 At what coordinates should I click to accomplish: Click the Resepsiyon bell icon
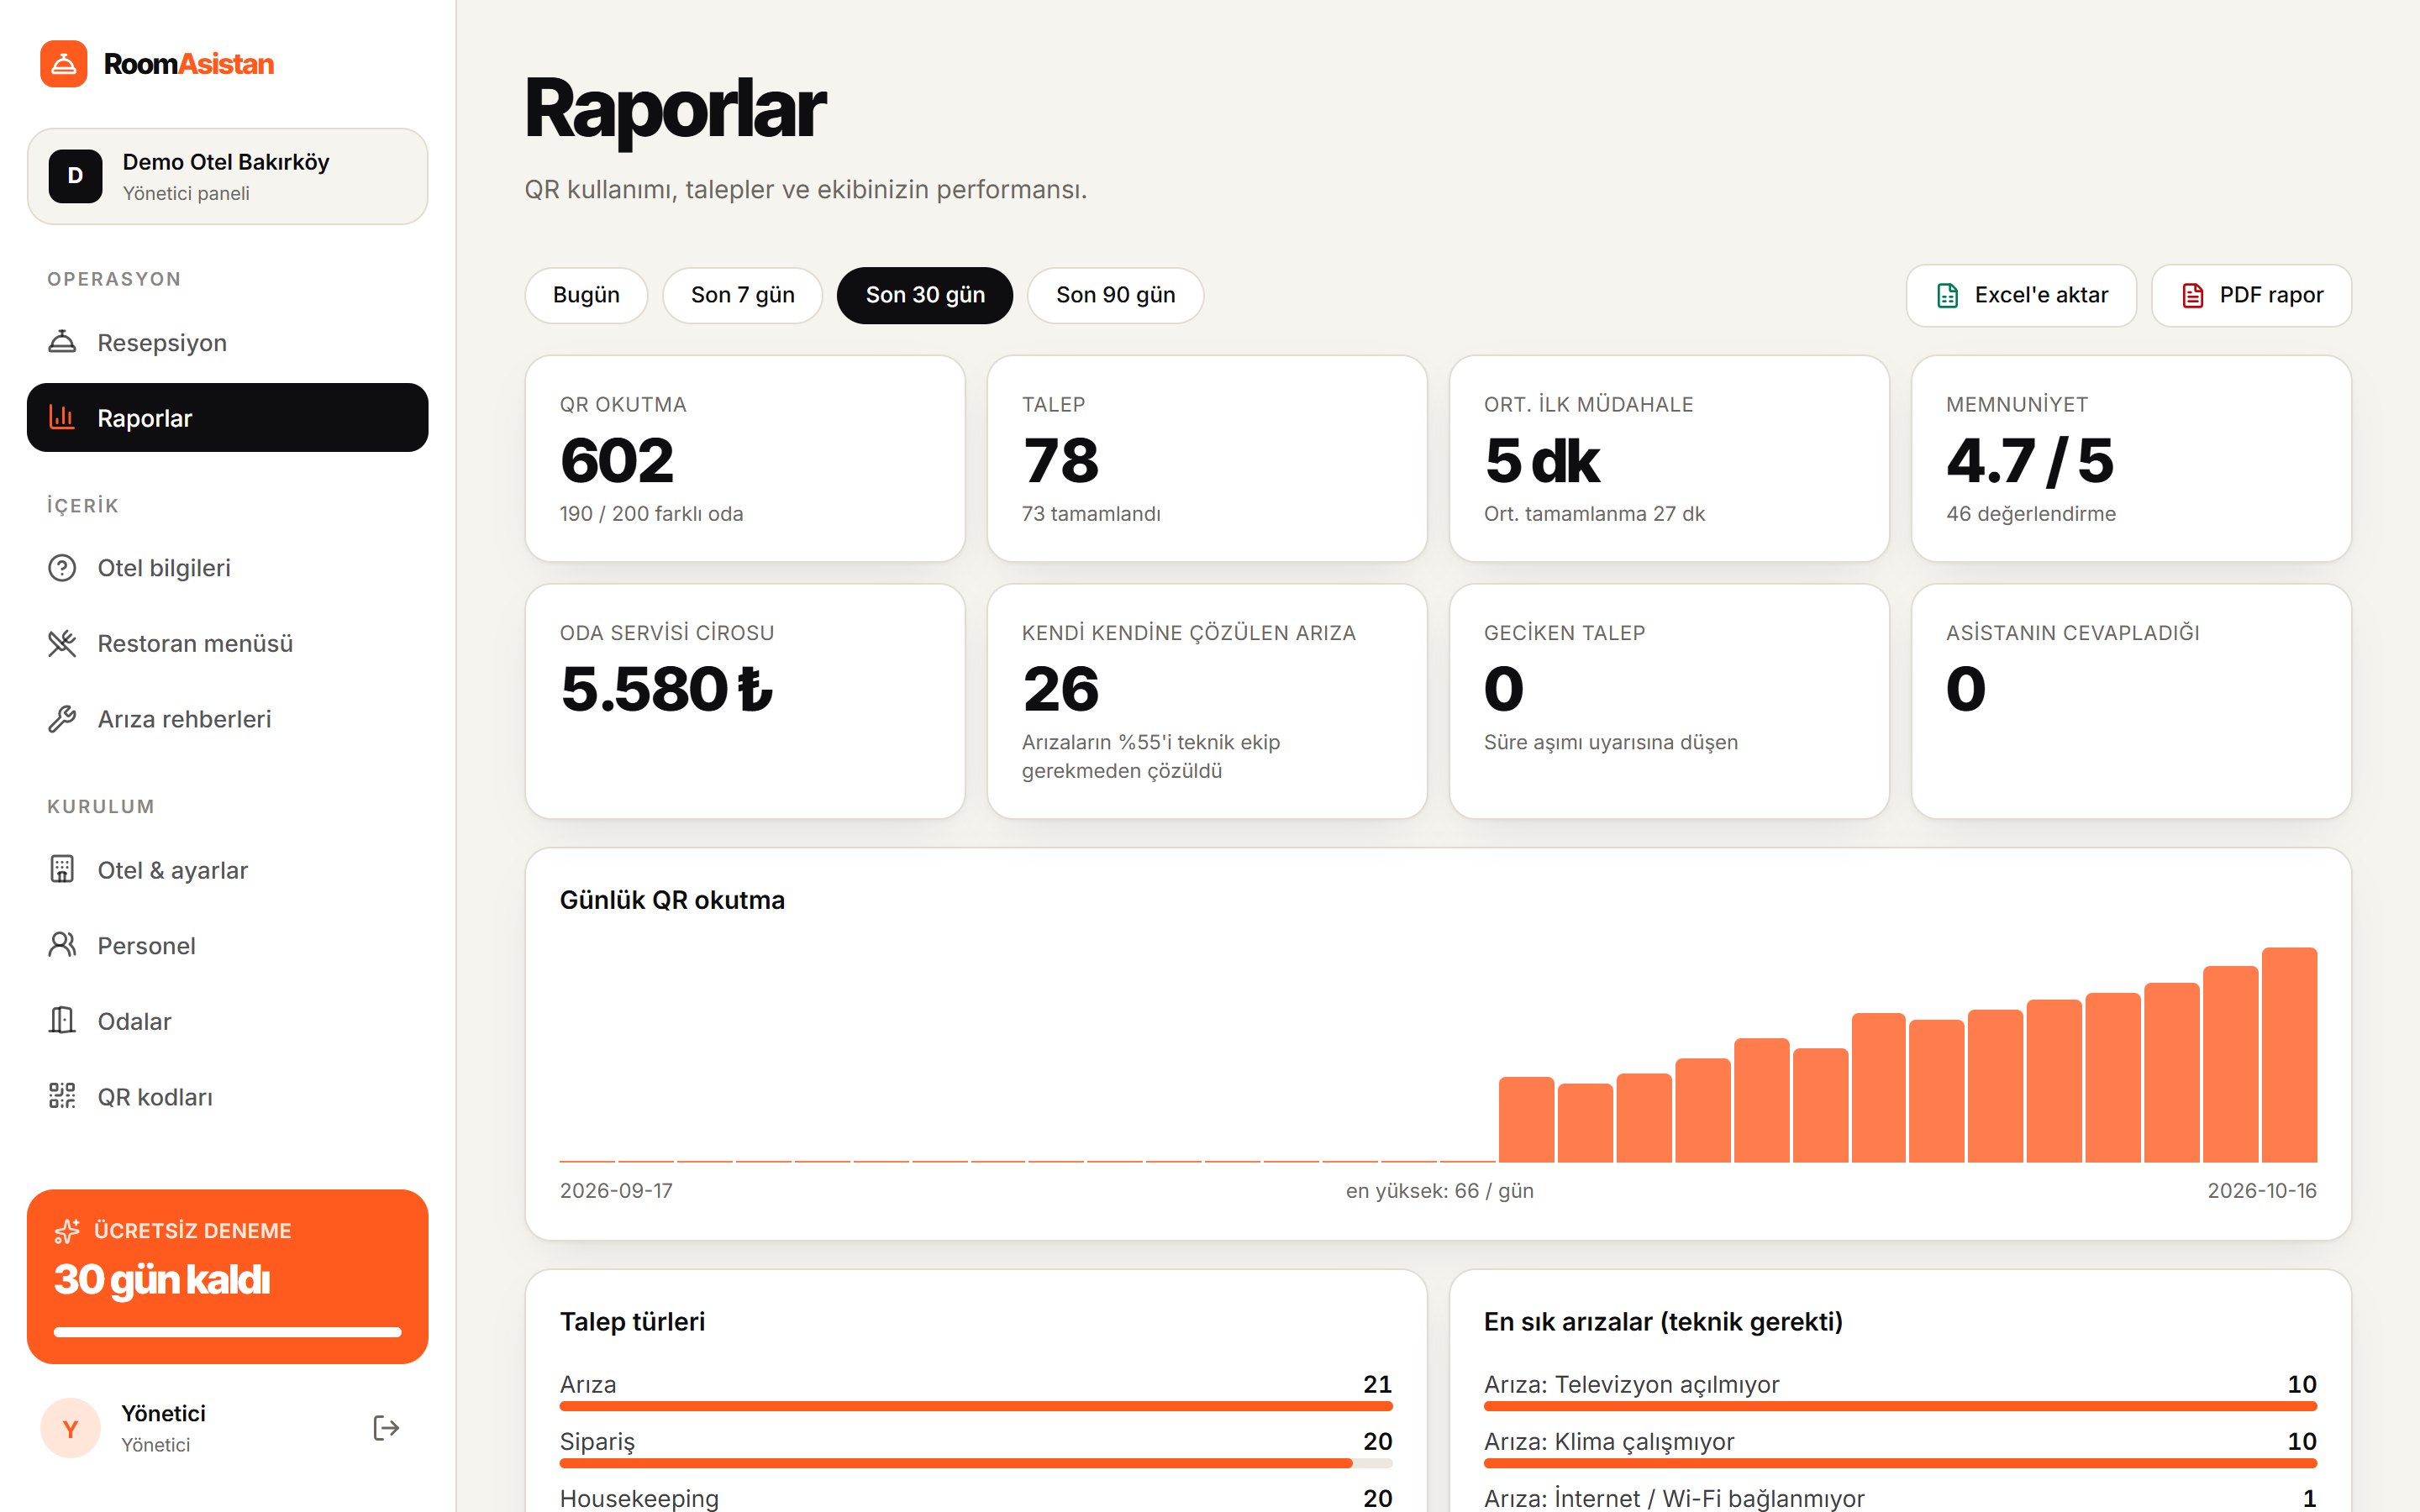(62, 342)
